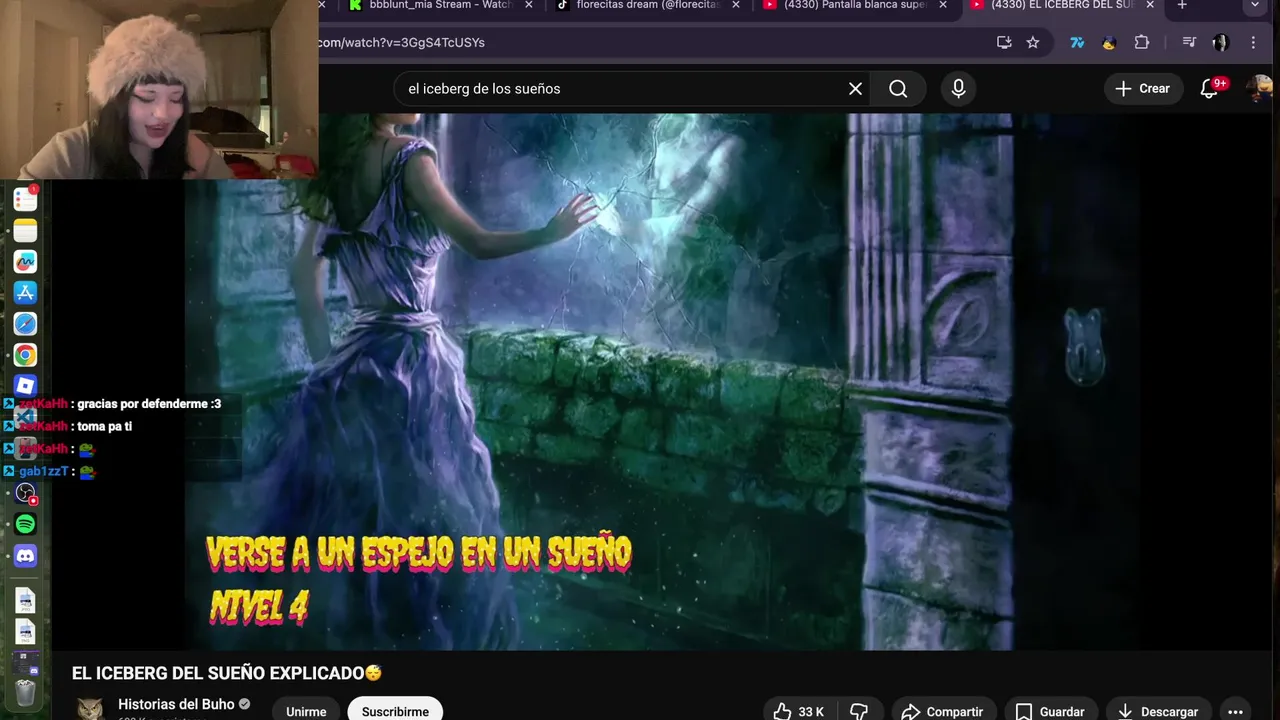Close the Pantalla blanca tab
Viewport: 1280px width, 720px height.
pyautogui.click(x=942, y=5)
